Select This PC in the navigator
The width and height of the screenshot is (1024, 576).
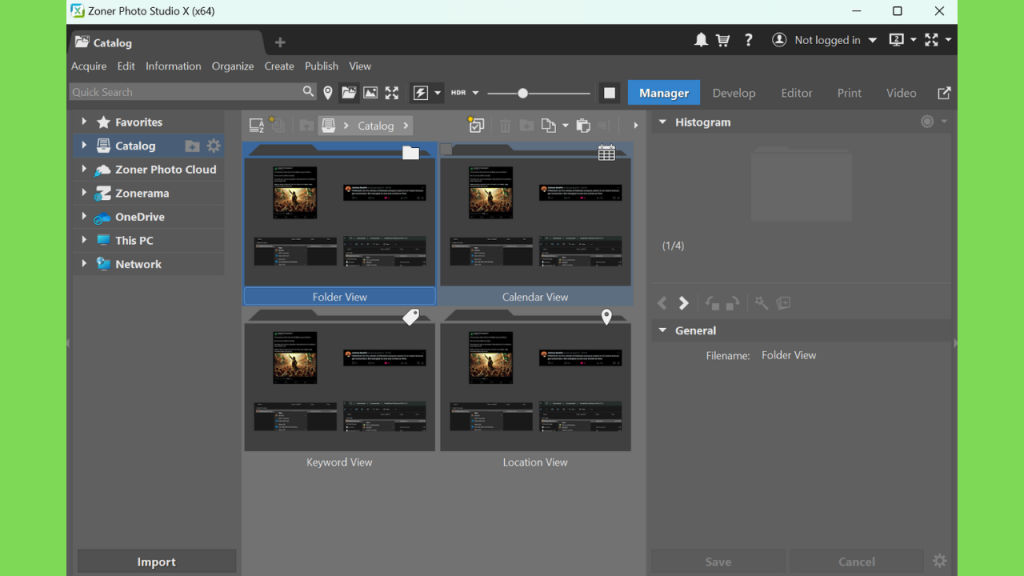pos(134,240)
